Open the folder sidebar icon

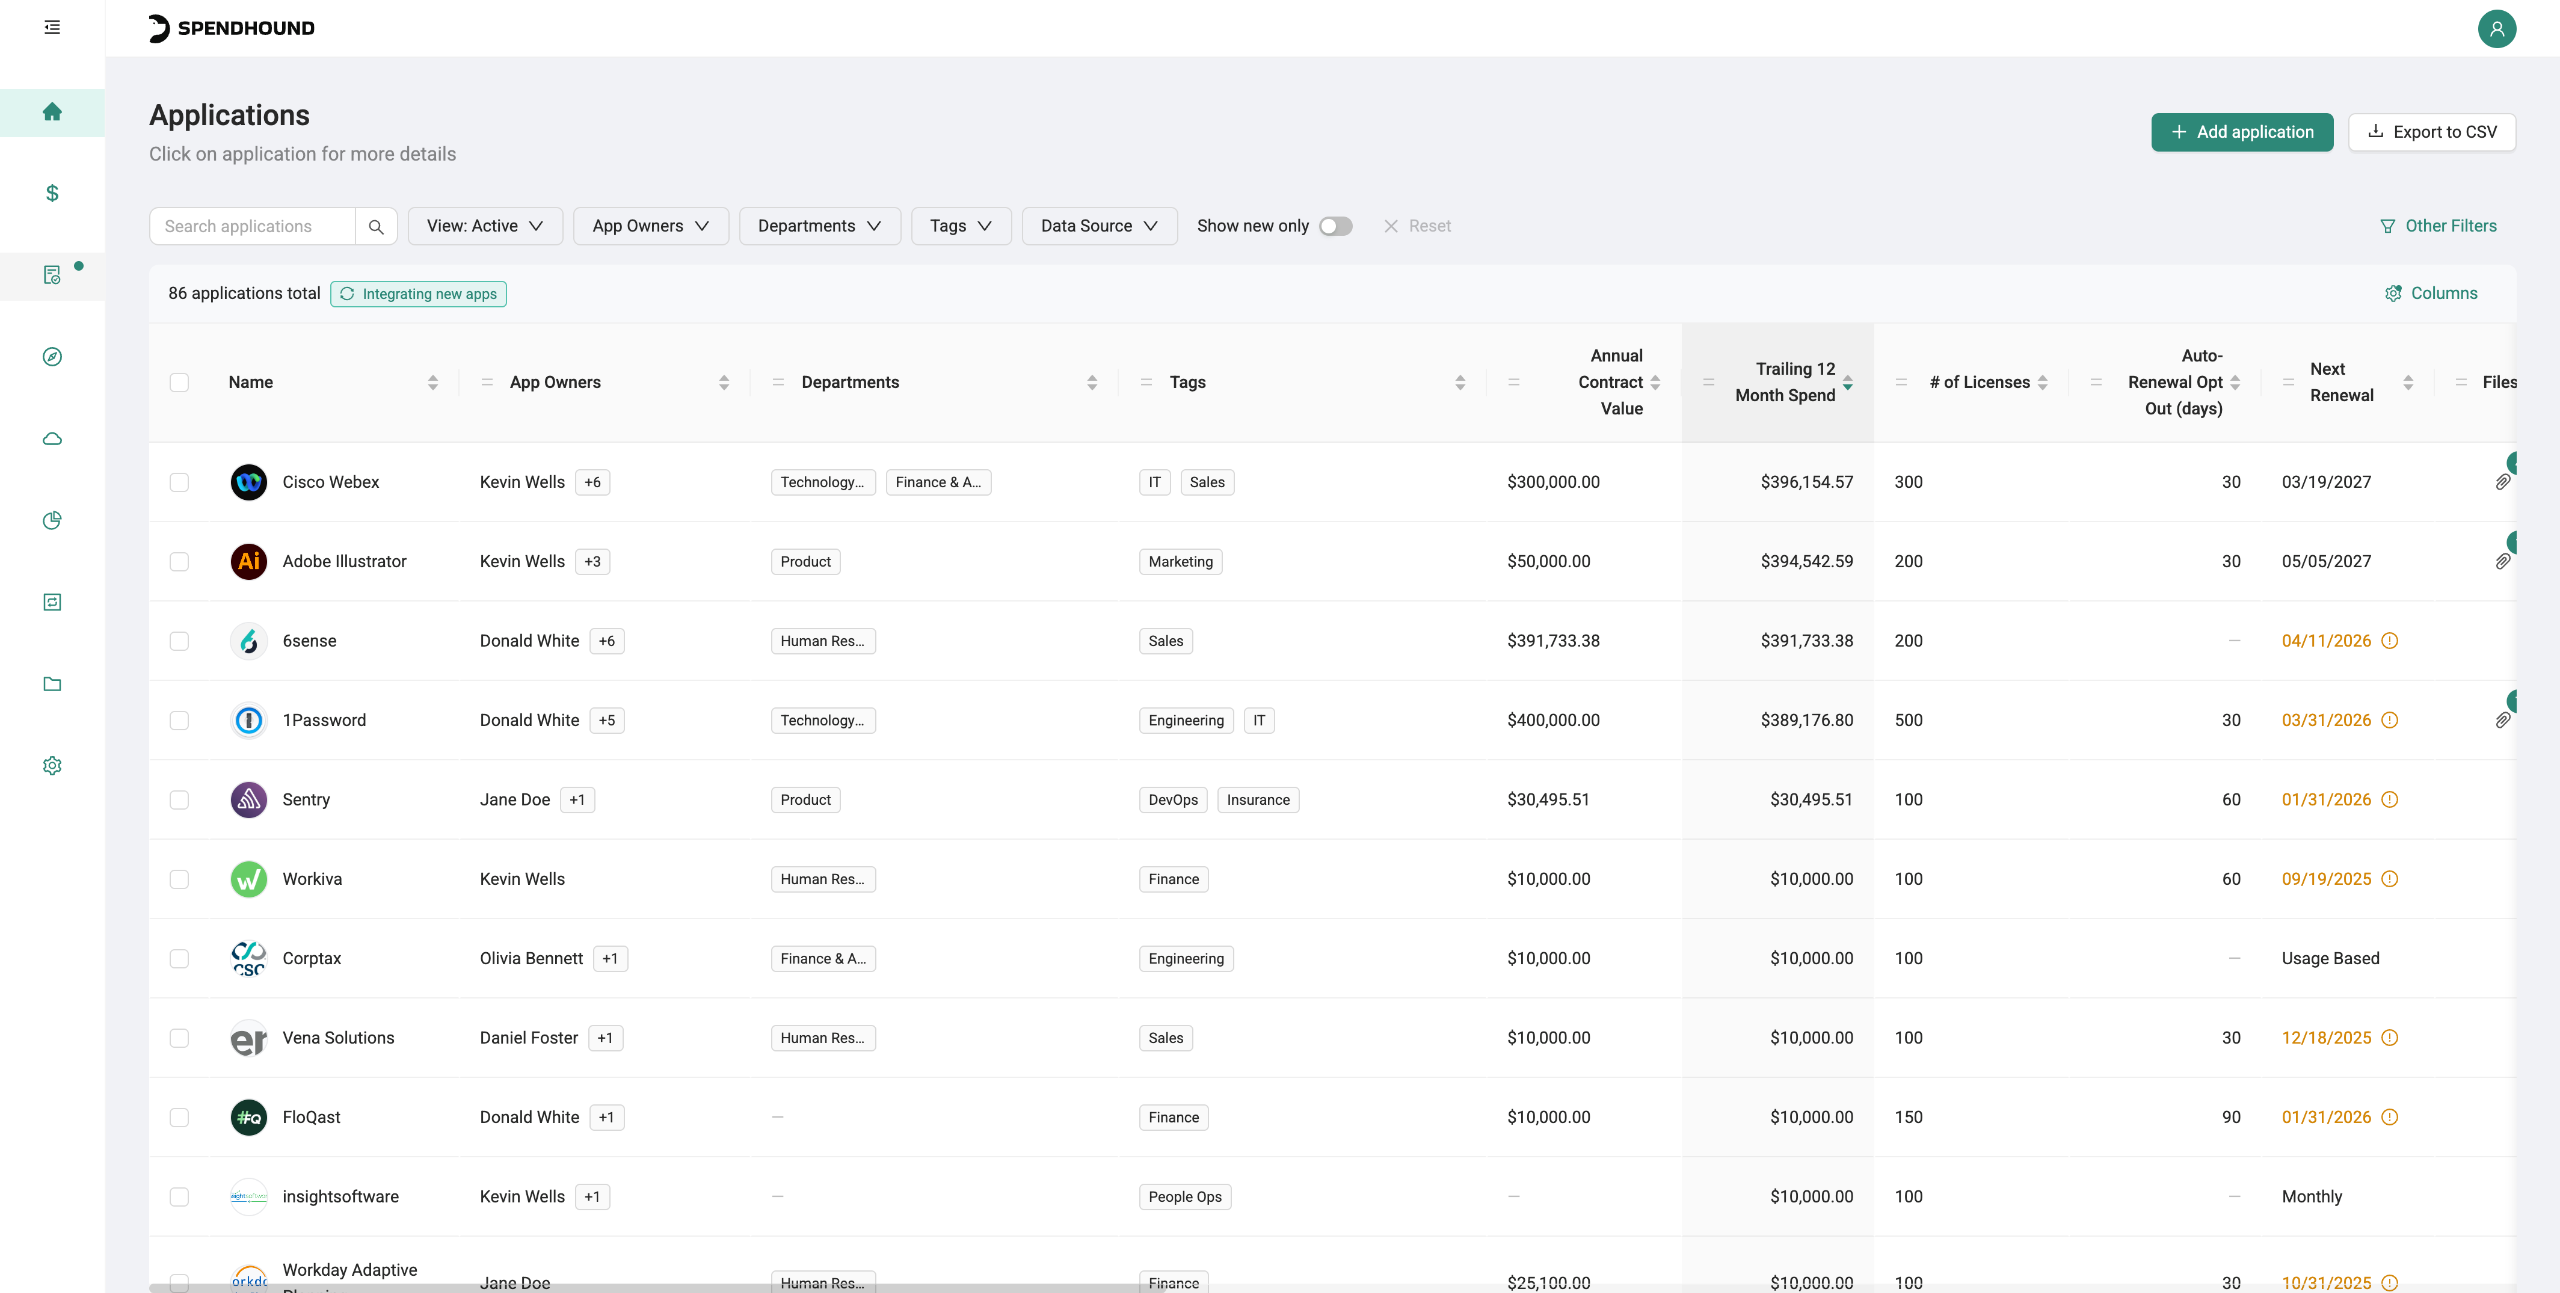click(52, 684)
